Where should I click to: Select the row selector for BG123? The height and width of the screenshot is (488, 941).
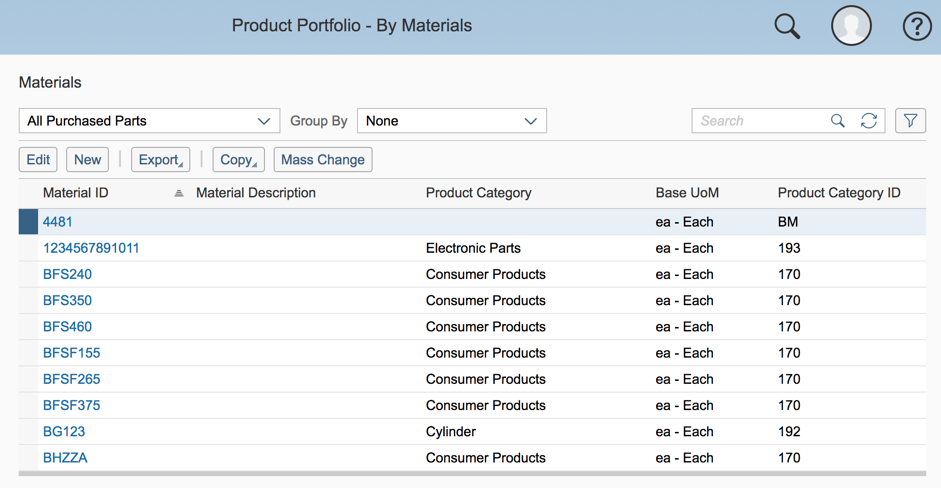[x=28, y=432]
